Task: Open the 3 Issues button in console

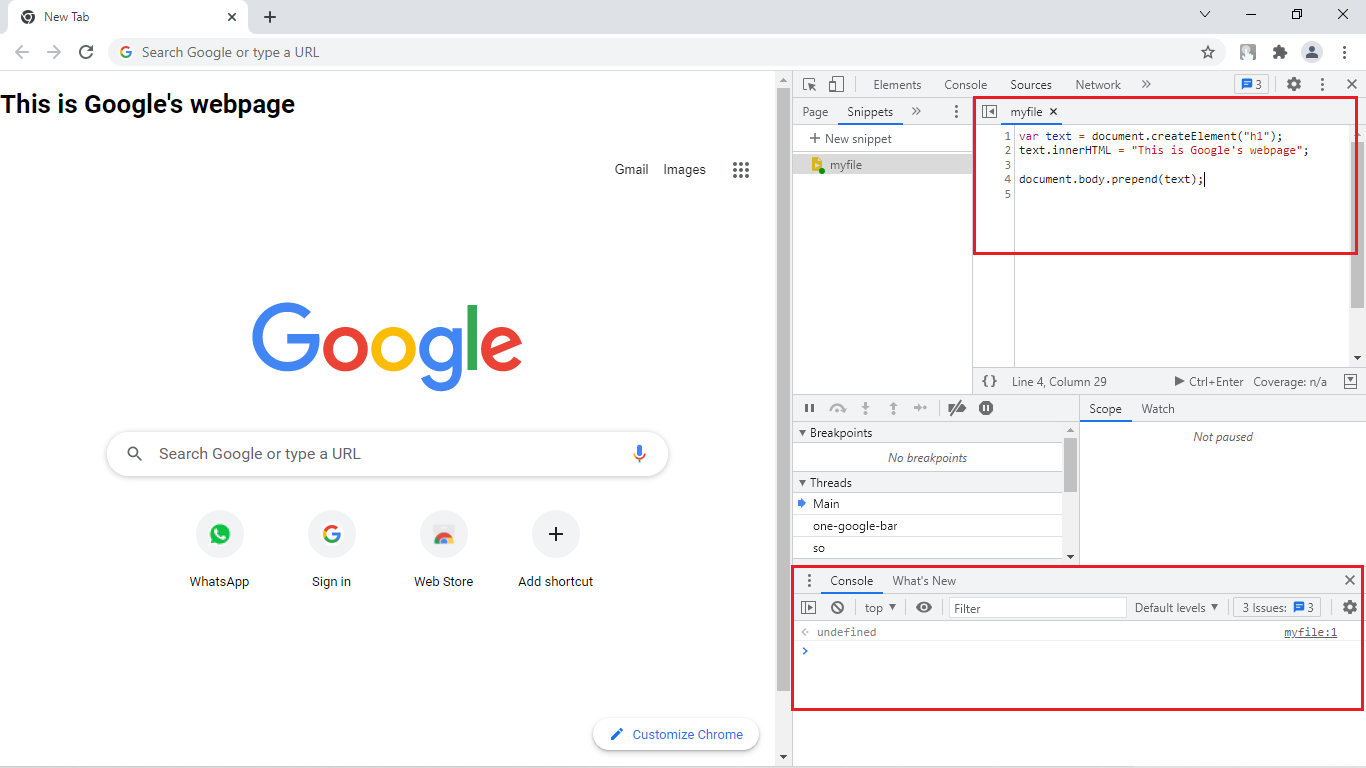Action: pyautogui.click(x=1278, y=608)
